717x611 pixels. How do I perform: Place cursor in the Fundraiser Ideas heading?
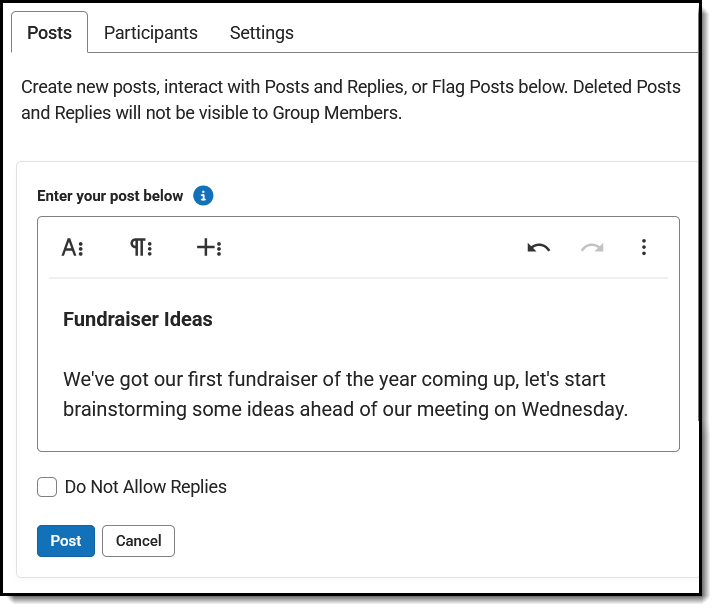pos(138,320)
